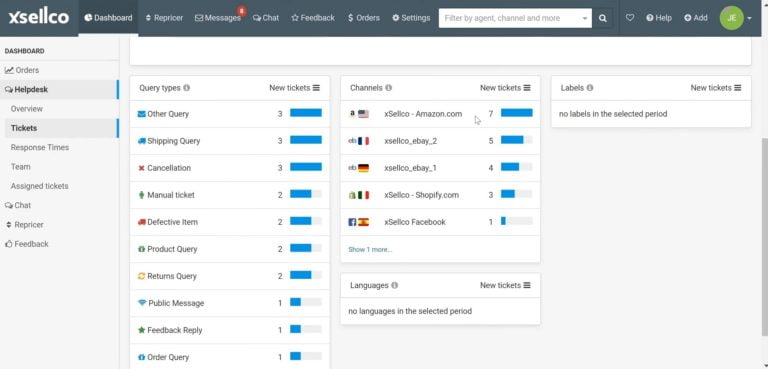Open the Repricer tab in top bar
768x369 pixels.
165,18
